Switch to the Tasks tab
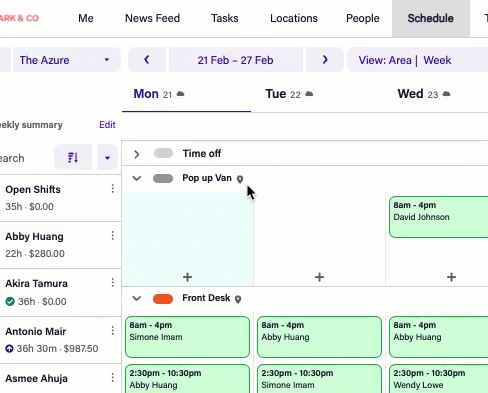This screenshot has height=393, width=488. tap(225, 18)
